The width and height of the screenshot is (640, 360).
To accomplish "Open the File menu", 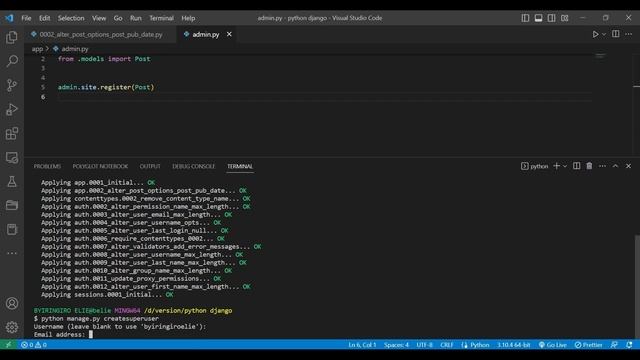I will coord(26,18).
